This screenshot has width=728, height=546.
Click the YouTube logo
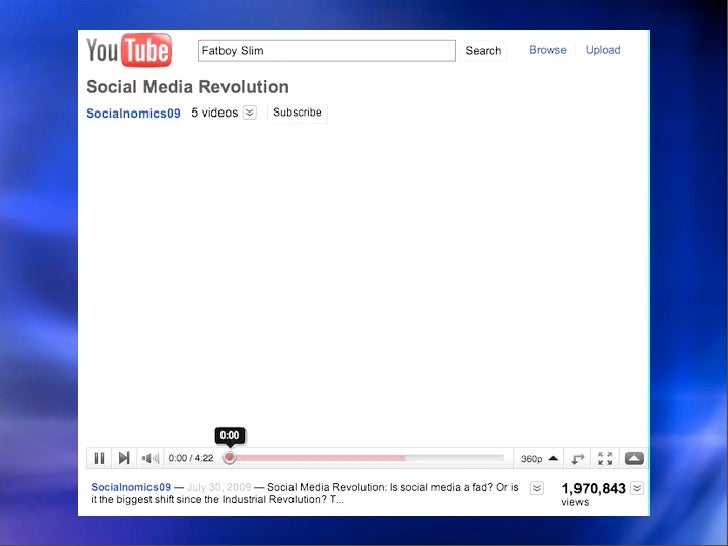click(129, 50)
